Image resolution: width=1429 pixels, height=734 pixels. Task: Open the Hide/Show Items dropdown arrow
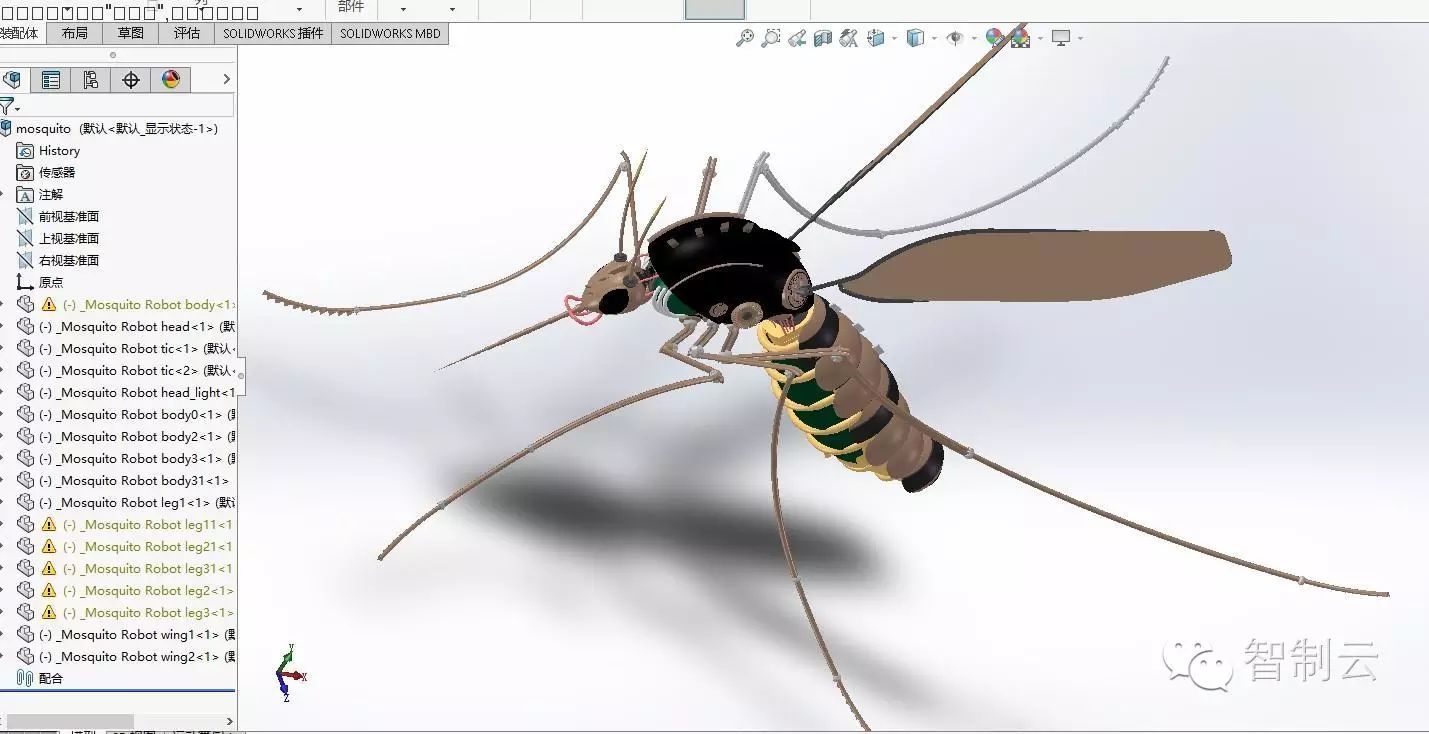974,39
